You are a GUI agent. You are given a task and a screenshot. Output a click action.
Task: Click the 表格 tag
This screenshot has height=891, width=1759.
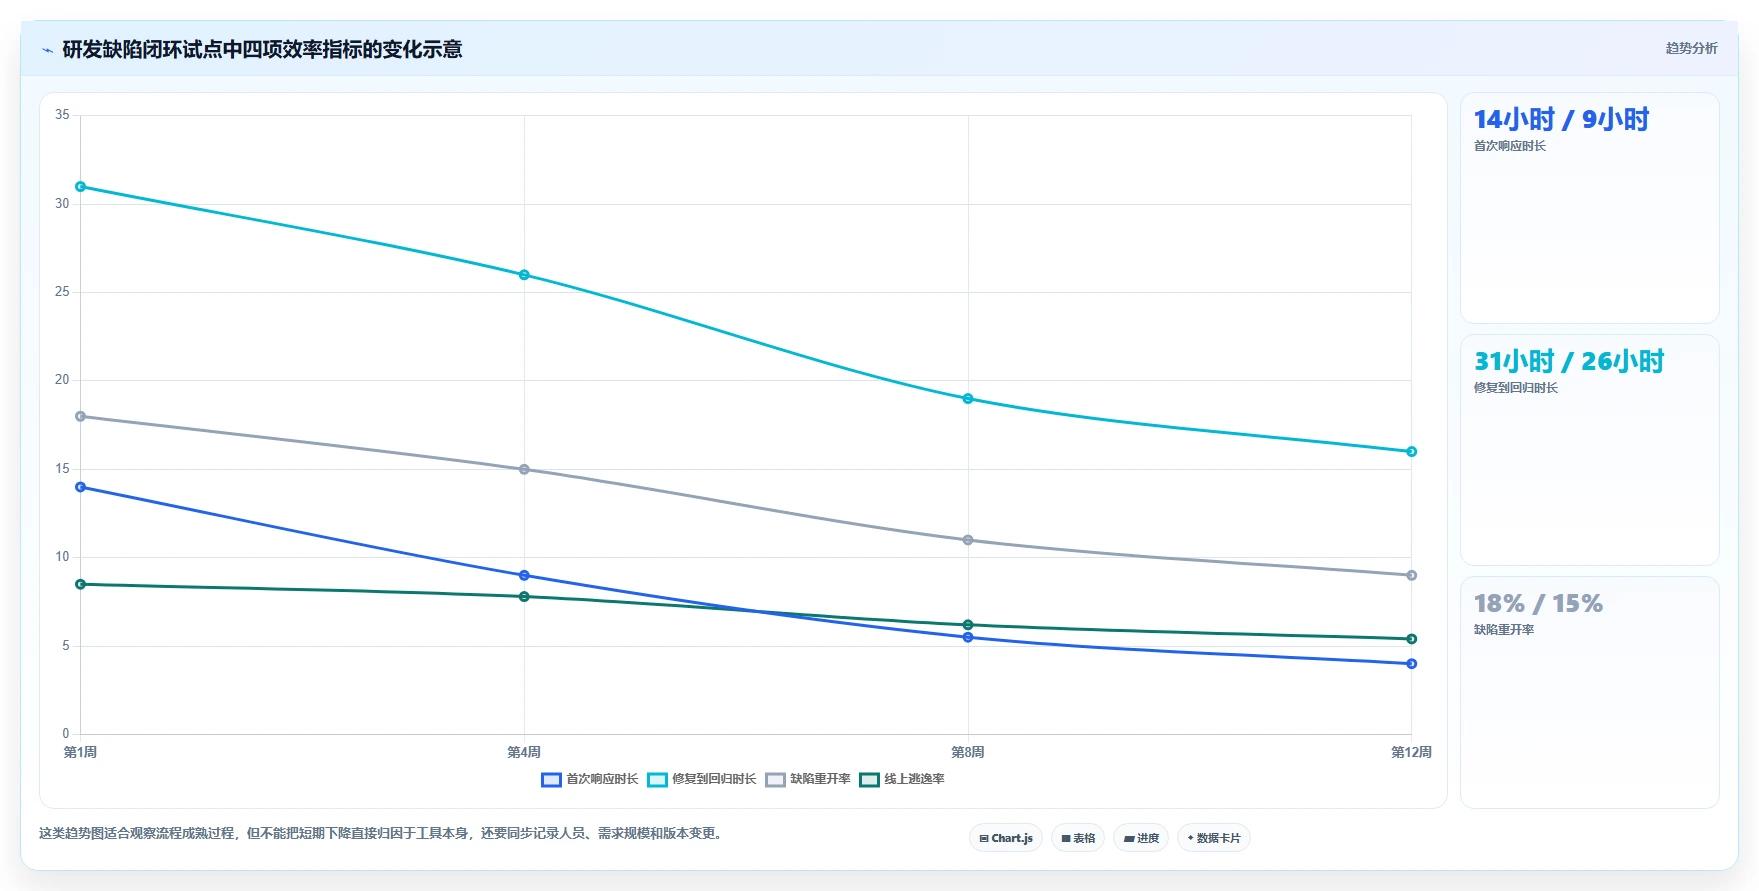1078,838
